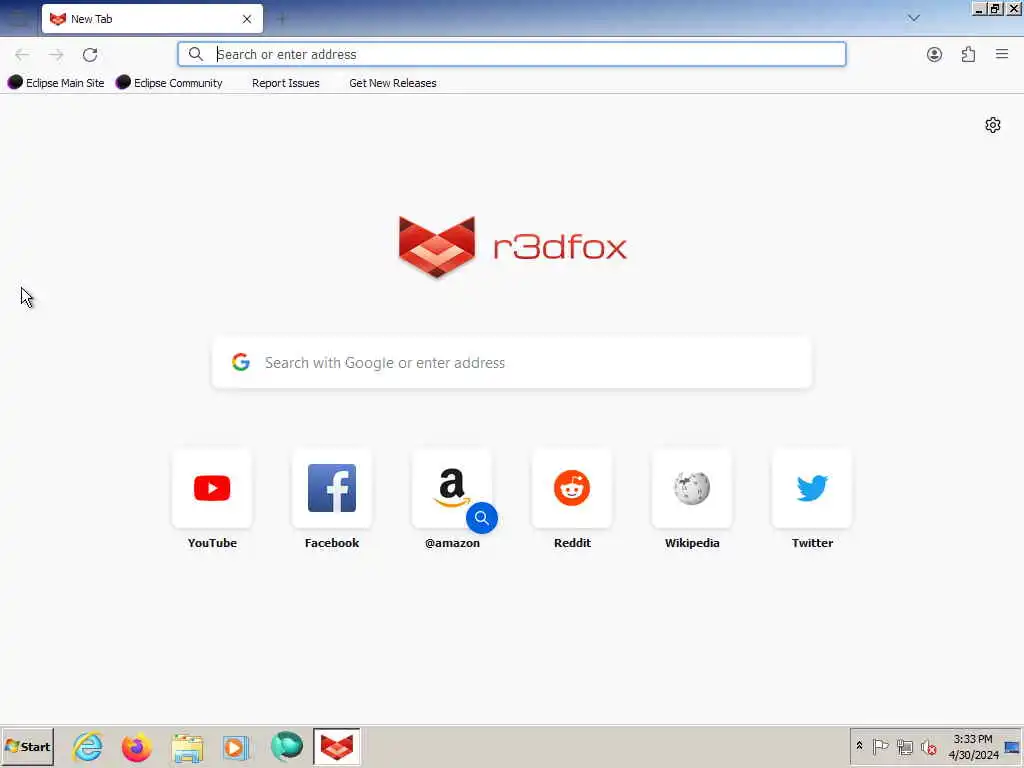Click the magnifier icon in address bar
Screen dimensions: 1024x768
coord(196,54)
